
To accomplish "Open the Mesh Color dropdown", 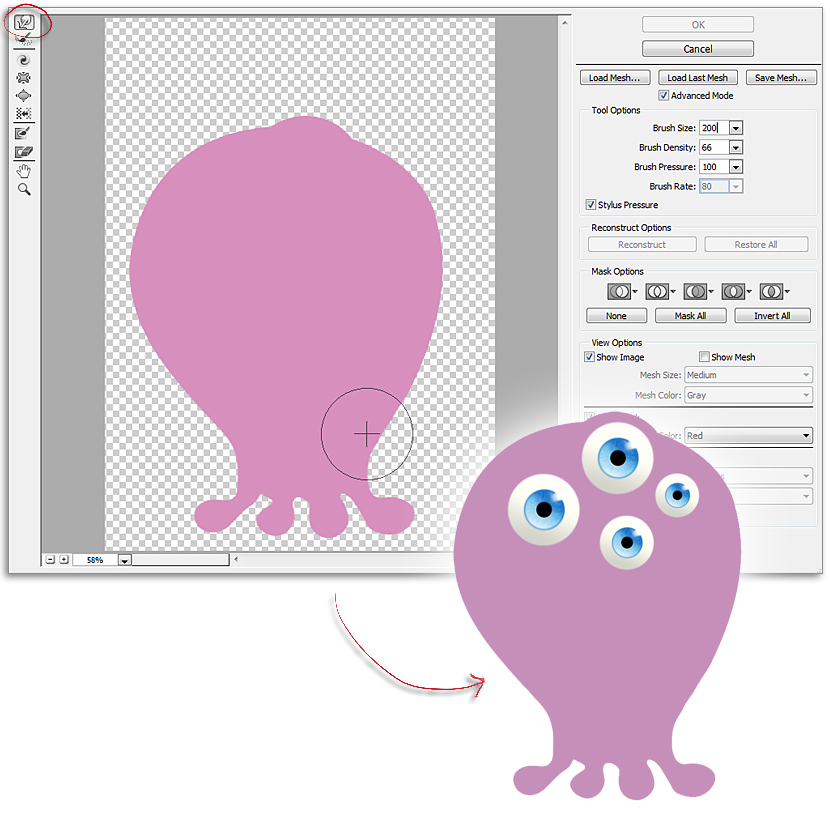I will coord(748,395).
